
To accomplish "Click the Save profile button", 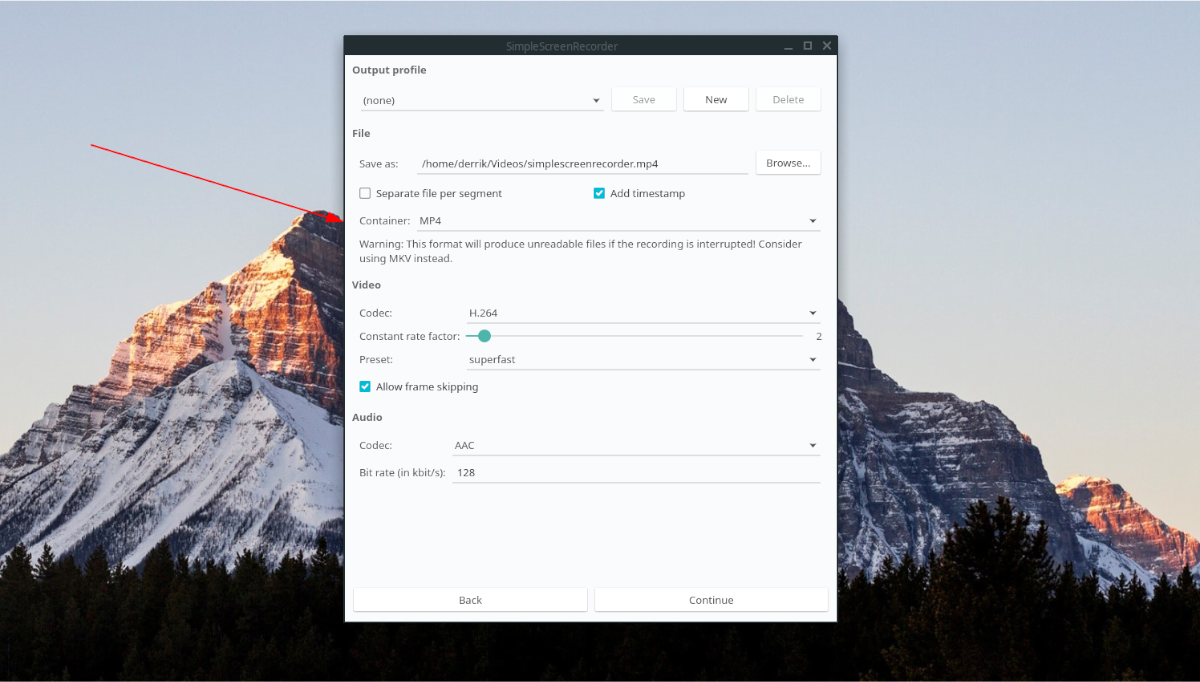I will tap(644, 99).
